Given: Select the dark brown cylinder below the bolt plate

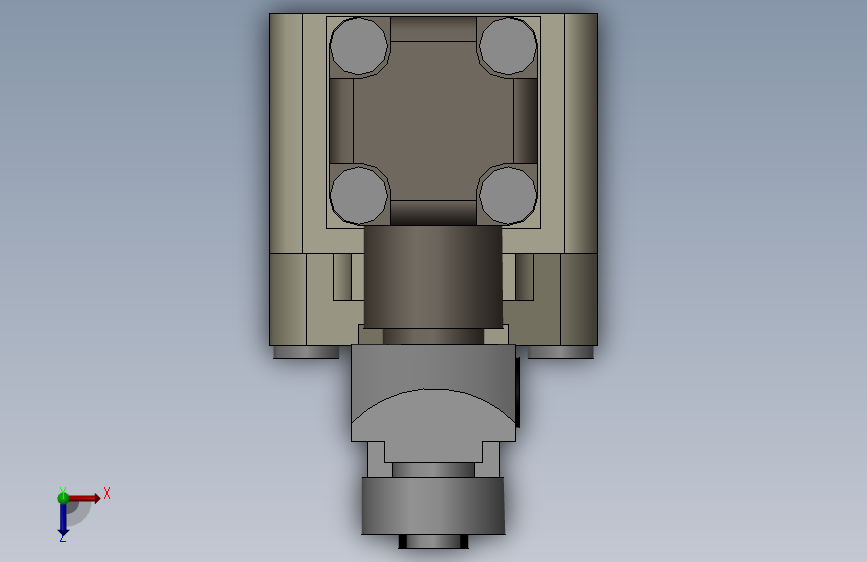Looking at the screenshot, I should tap(433, 277).
